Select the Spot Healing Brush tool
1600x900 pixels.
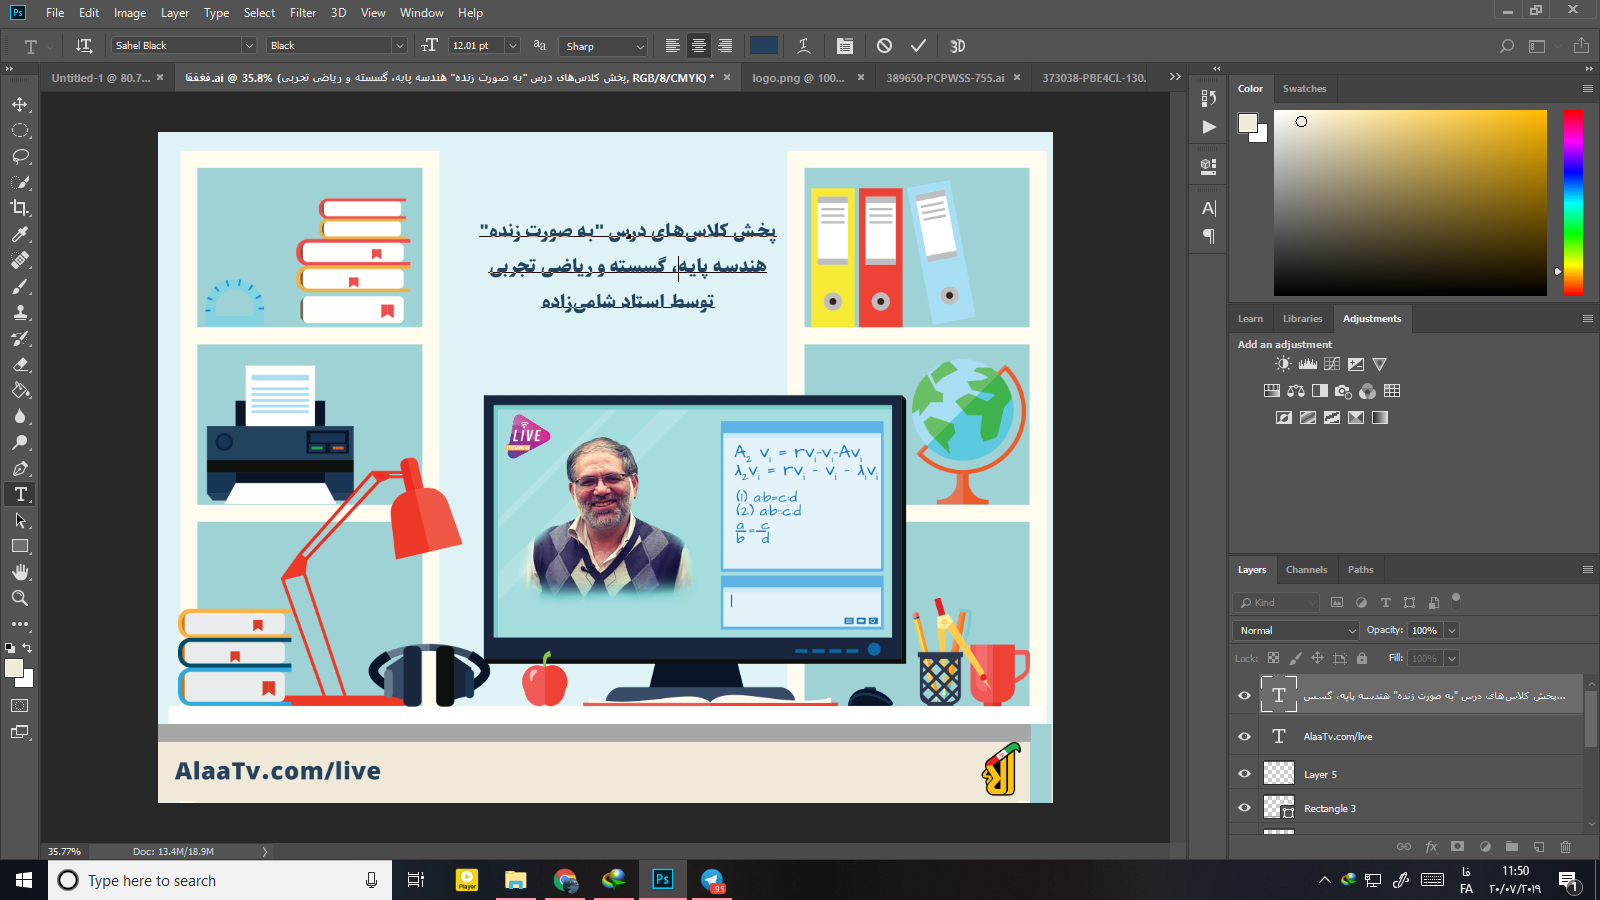(x=20, y=260)
